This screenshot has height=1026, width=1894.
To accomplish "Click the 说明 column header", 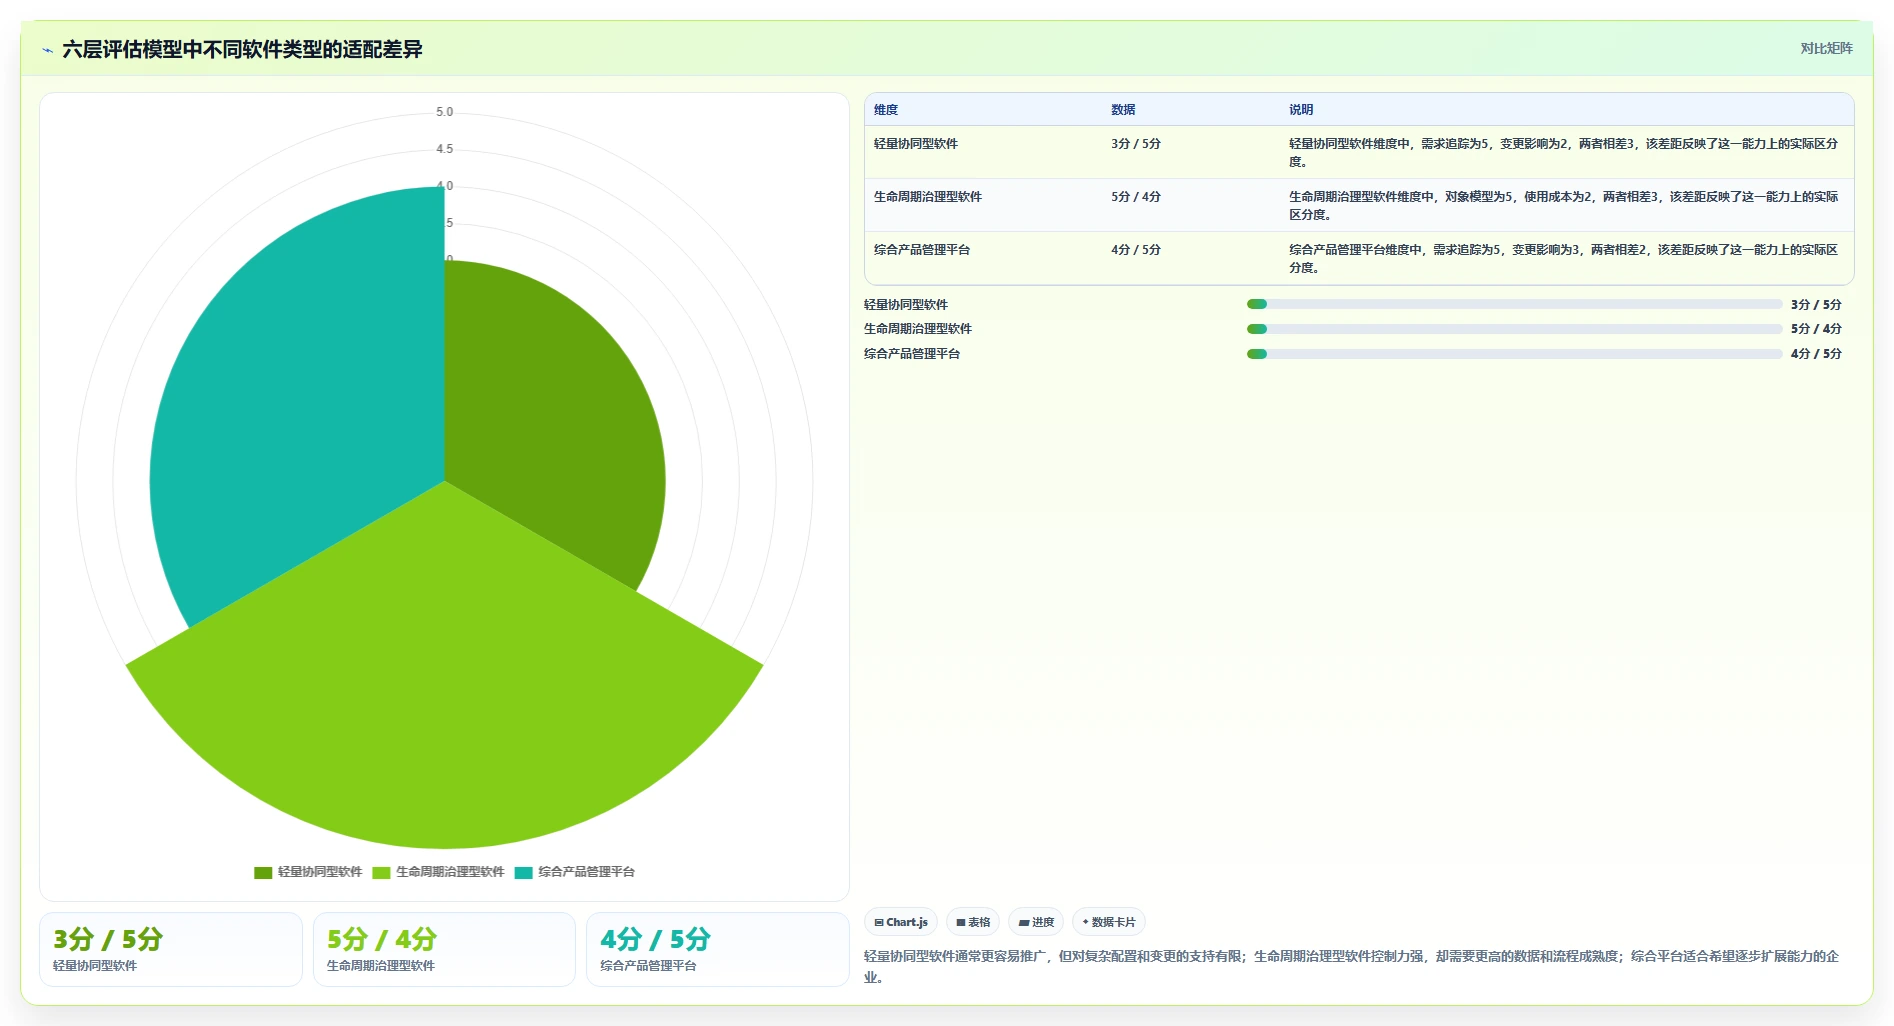I will click(1301, 110).
